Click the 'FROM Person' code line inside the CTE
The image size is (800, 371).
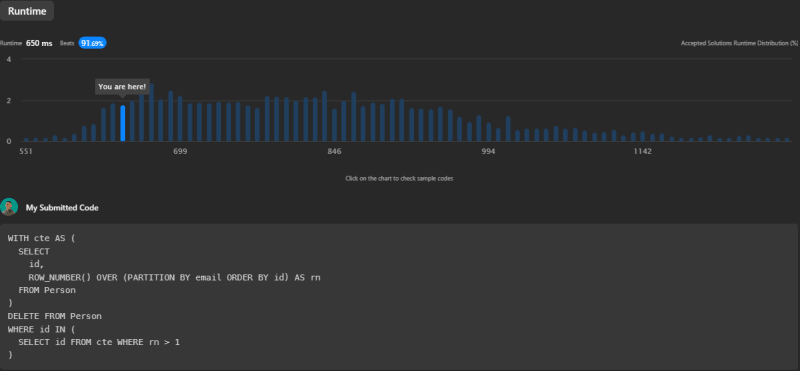[47, 290]
